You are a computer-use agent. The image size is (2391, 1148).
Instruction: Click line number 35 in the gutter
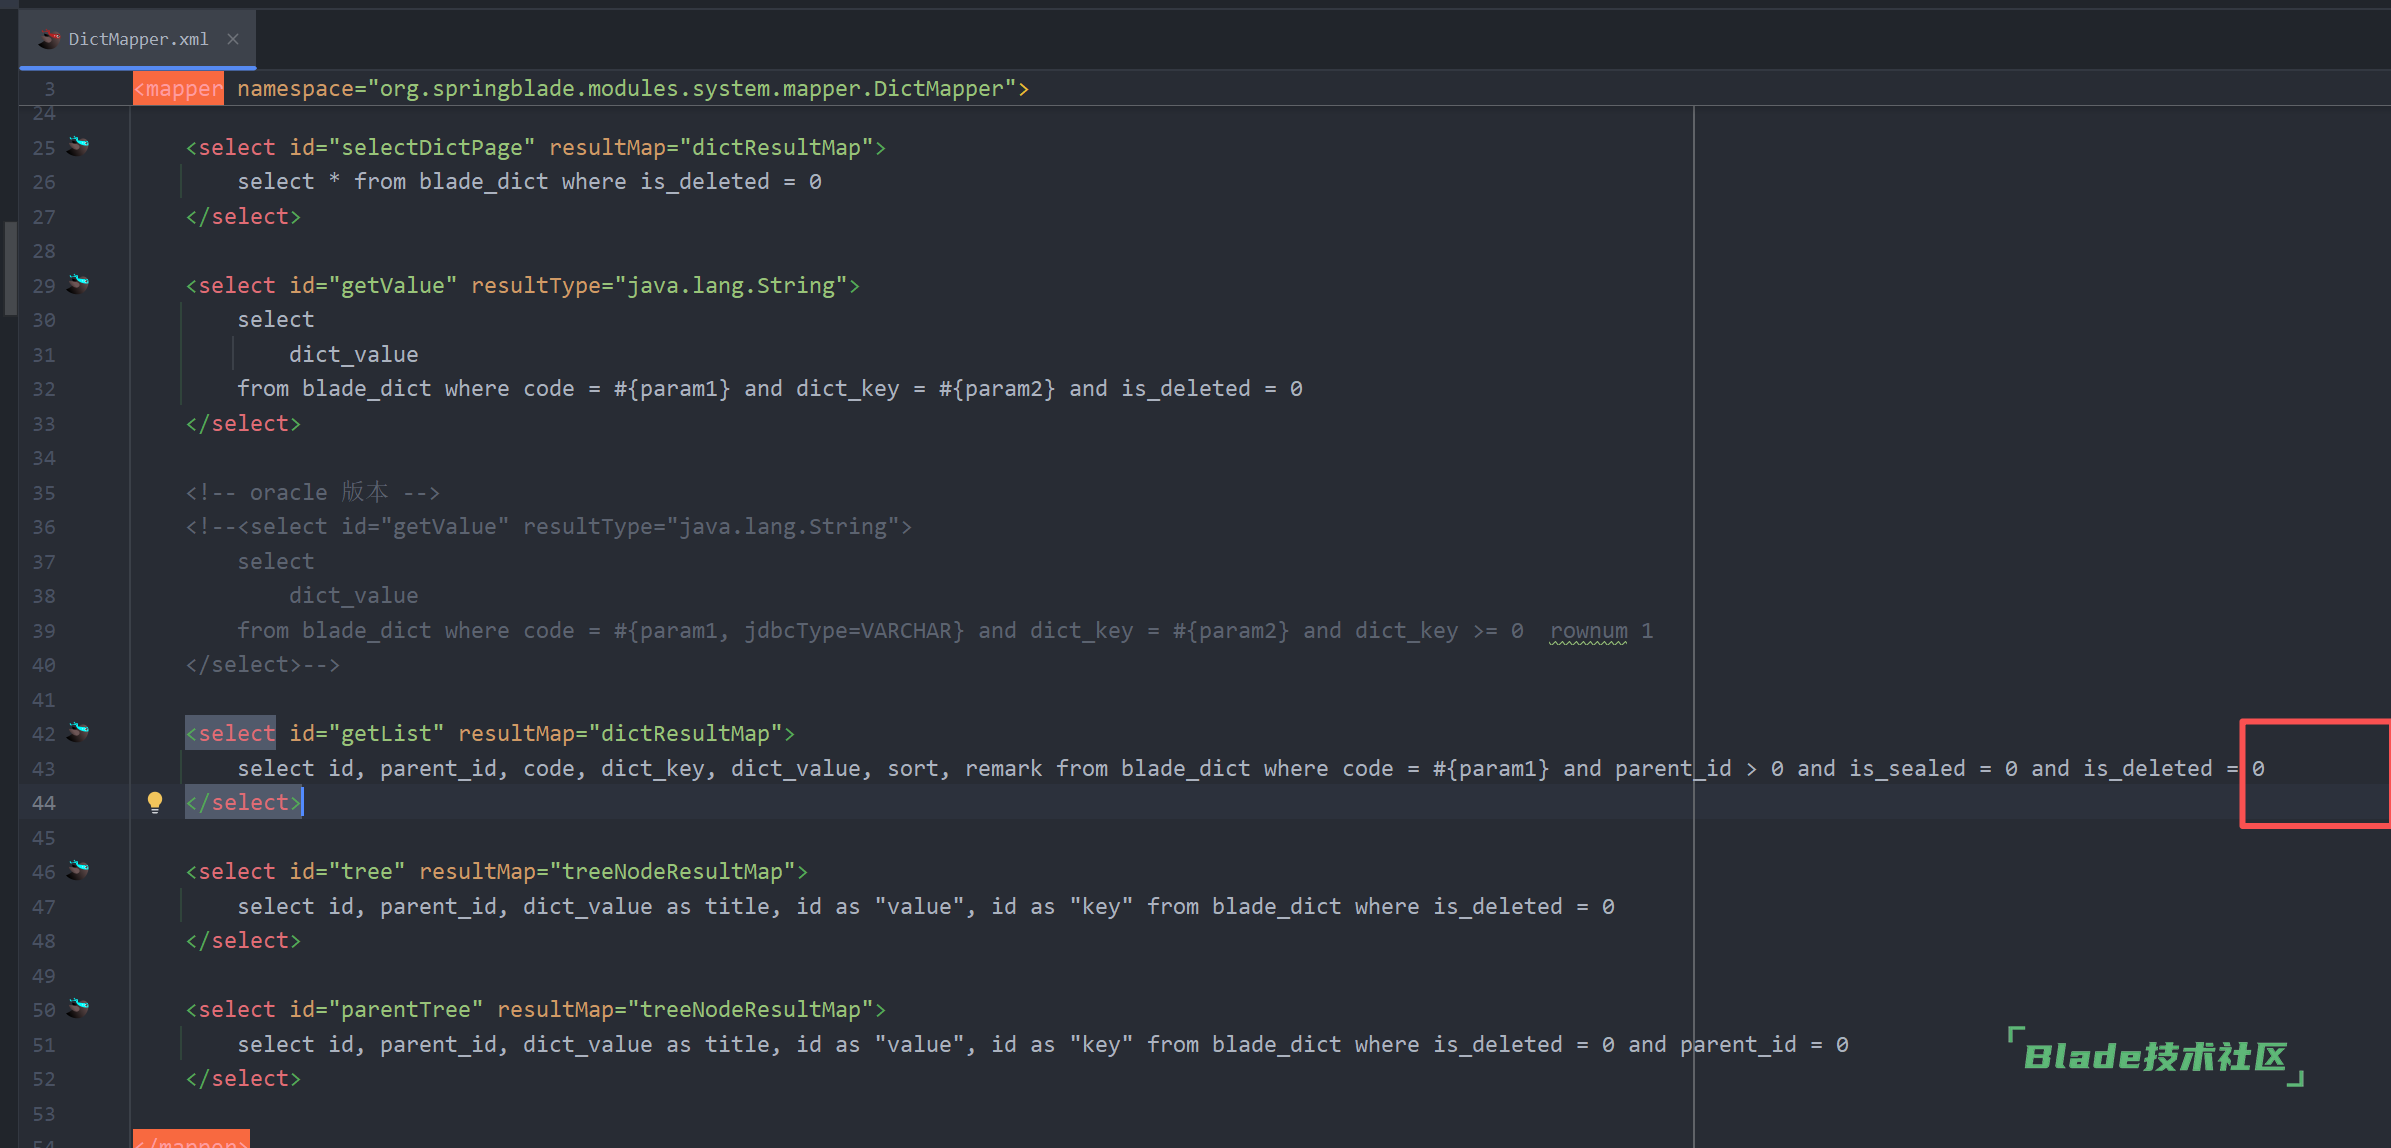coord(44,493)
